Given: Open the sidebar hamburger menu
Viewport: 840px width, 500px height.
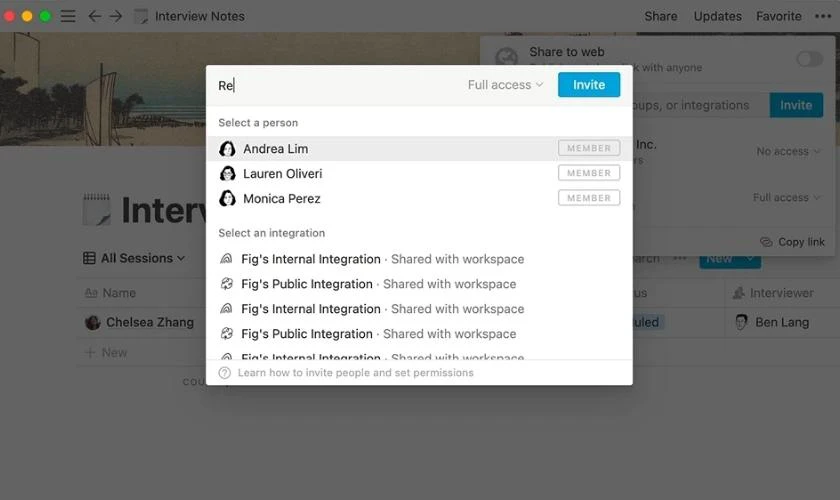Looking at the screenshot, I should [68, 16].
